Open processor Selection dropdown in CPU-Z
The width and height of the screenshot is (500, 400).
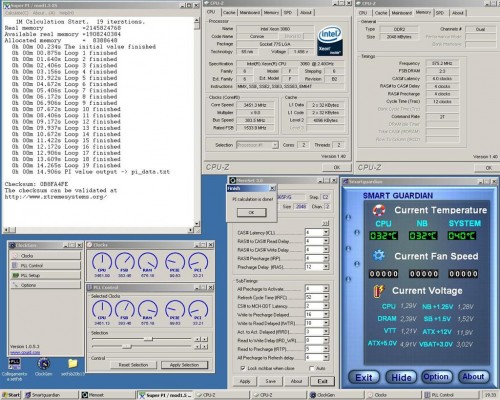(x=275, y=145)
